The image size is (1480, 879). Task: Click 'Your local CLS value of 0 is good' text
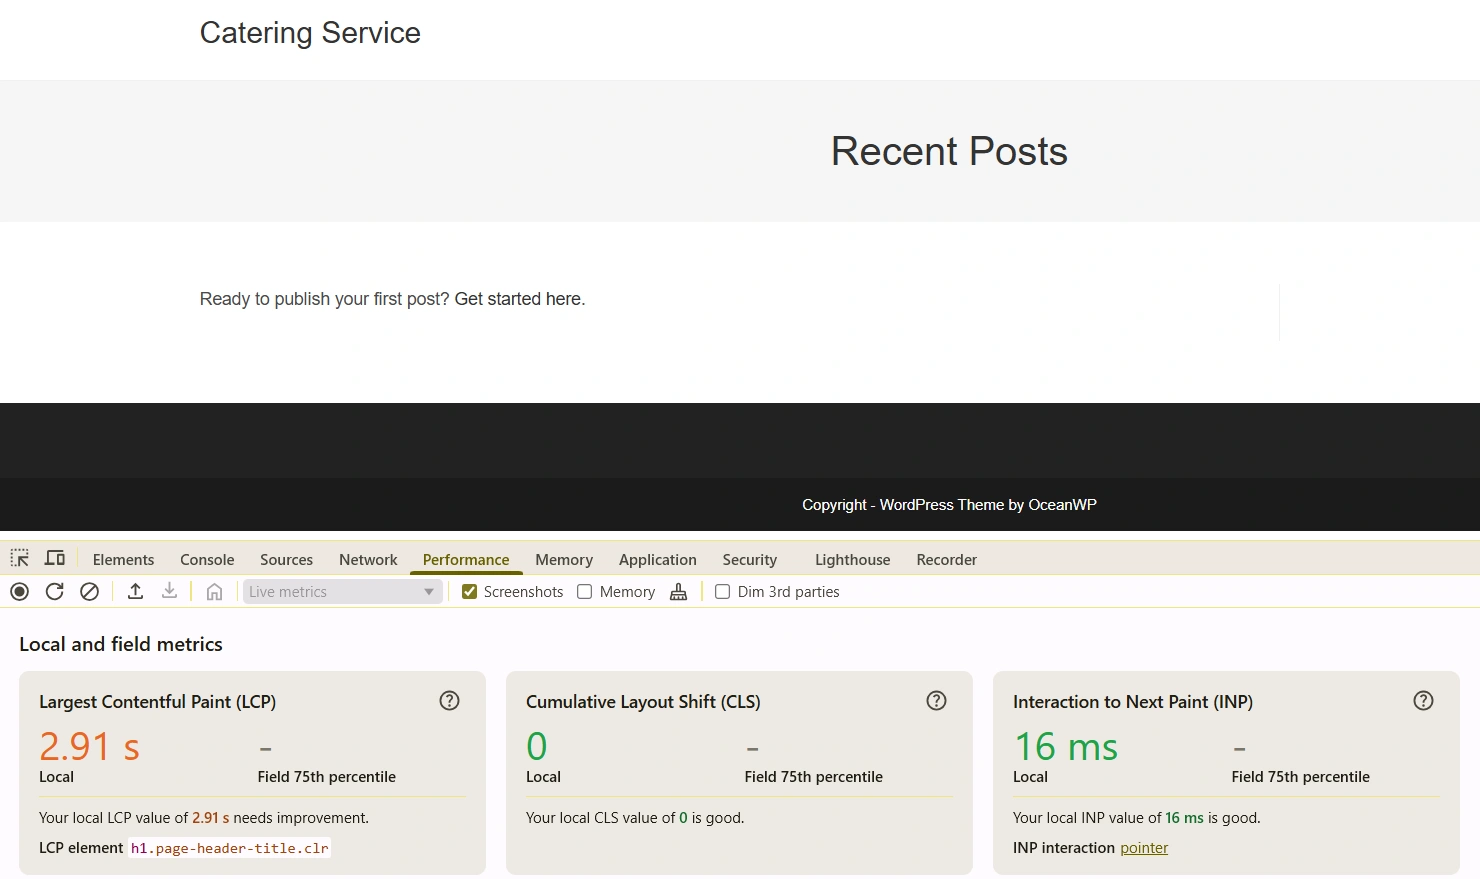pyautogui.click(x=635, y=818)
